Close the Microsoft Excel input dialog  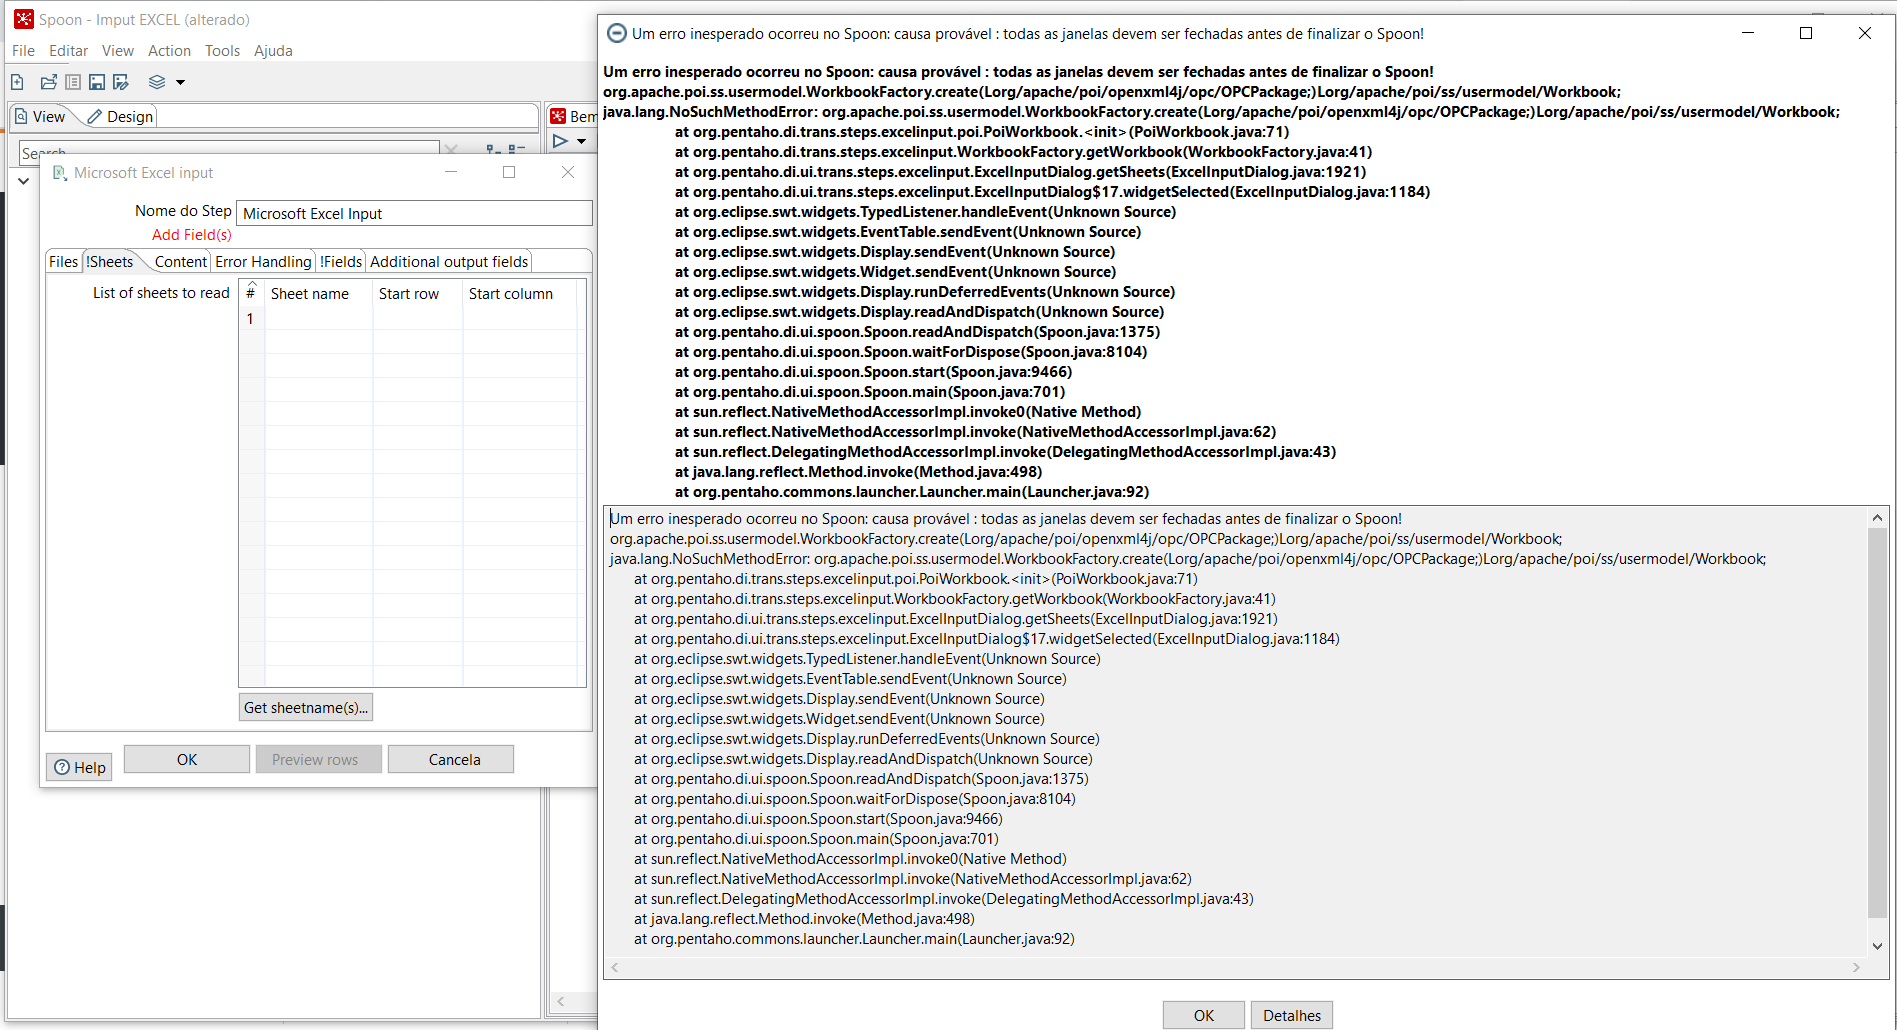[568, 172]
